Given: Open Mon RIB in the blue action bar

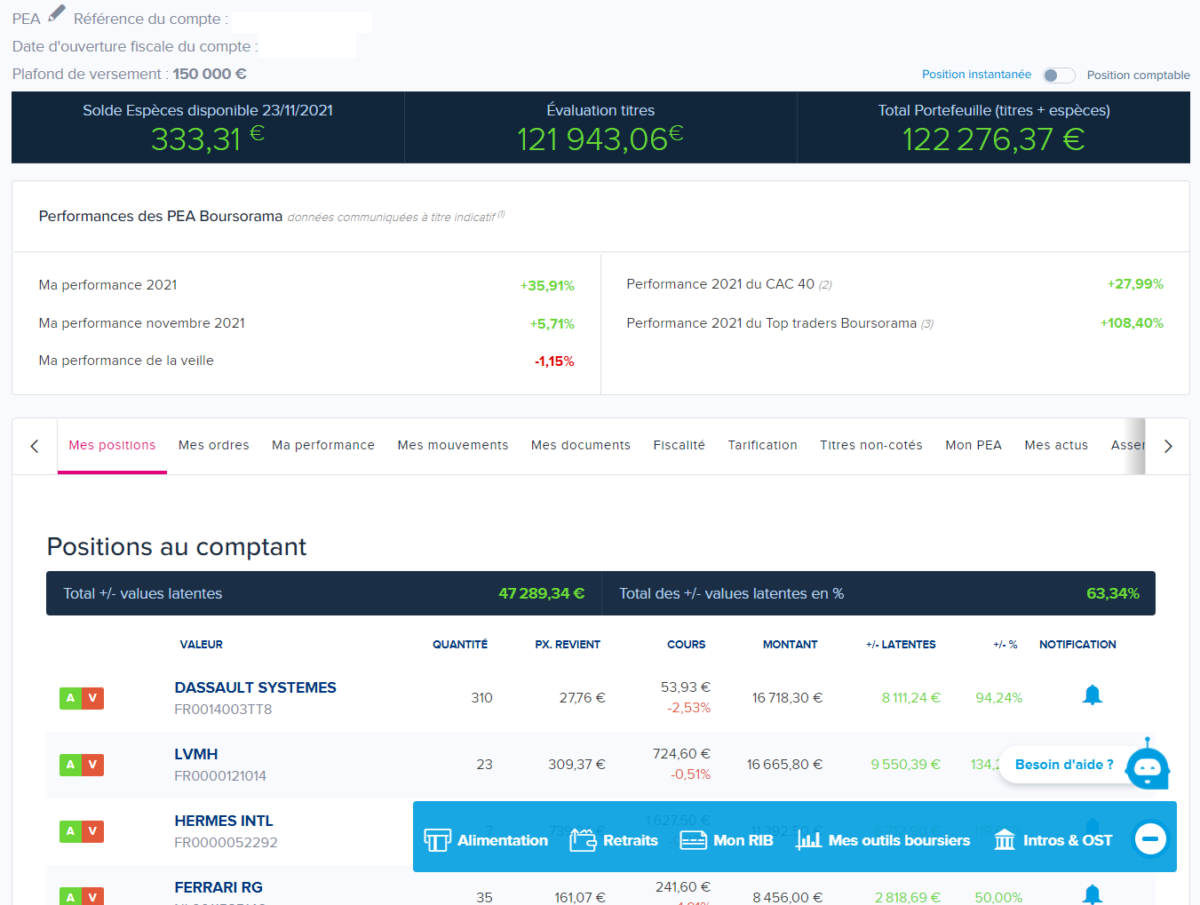Looking at the screenshot, I should [x=726, y=840].
